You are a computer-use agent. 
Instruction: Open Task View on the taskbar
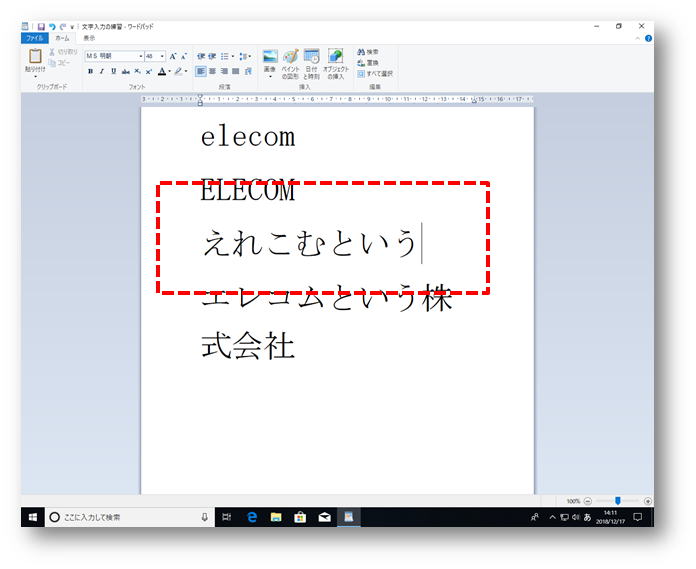[x=226, y=518]
